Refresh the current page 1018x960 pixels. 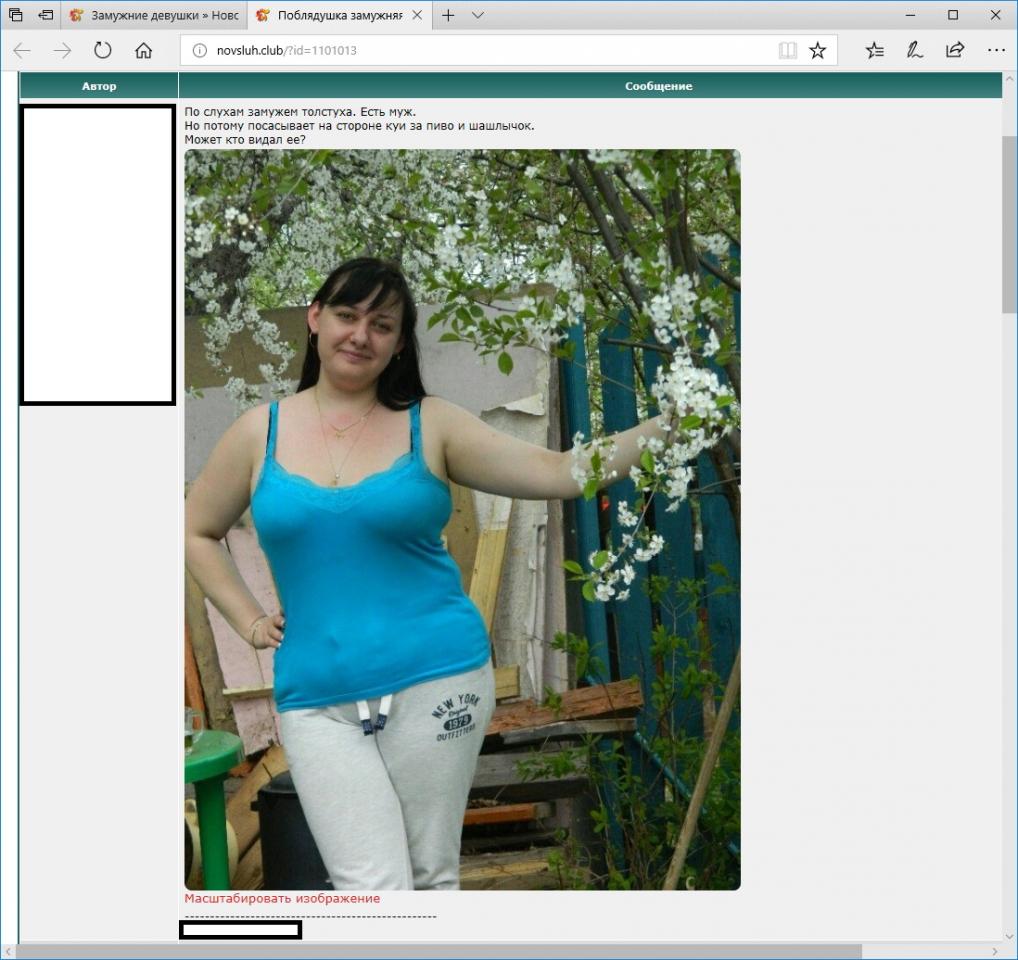tap(102, 50)
